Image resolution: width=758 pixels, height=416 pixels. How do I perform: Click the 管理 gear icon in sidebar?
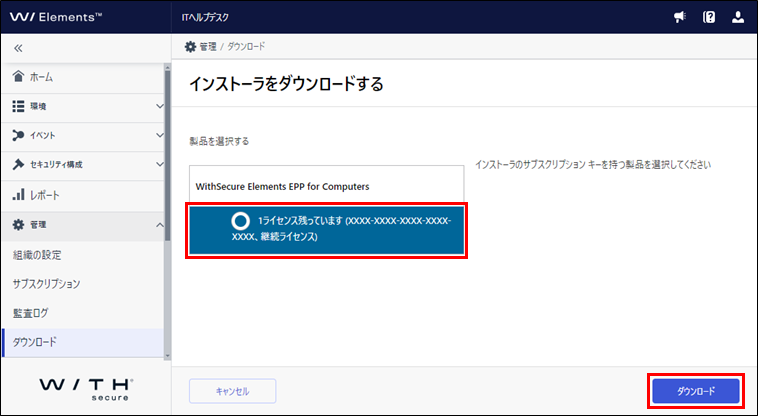[18, 225]
